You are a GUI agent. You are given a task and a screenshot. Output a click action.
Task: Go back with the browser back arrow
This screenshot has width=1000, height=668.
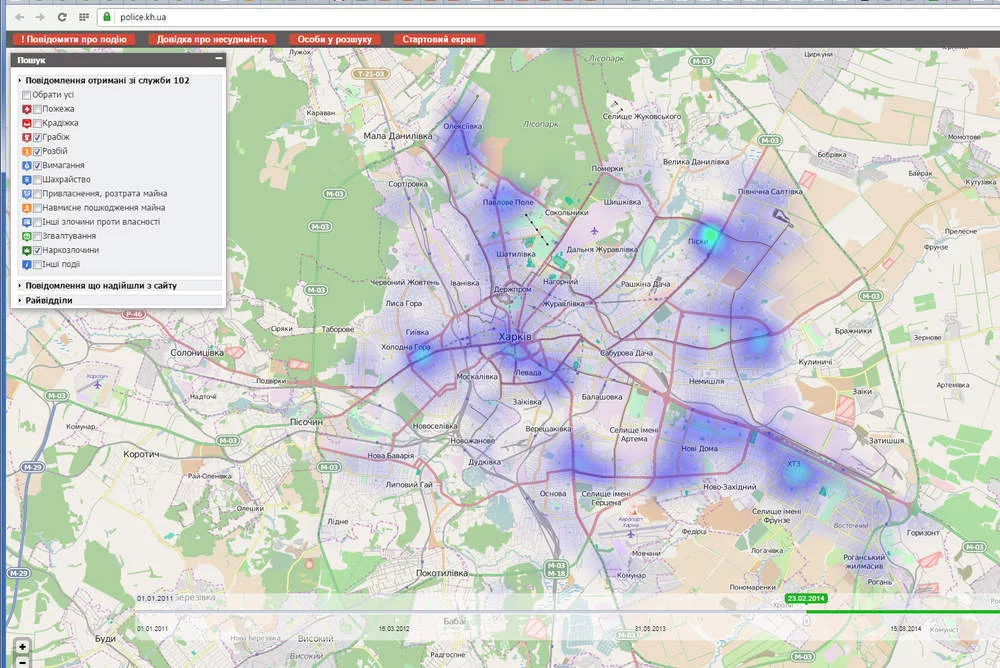pyautogui.click(x=20, y=17)
